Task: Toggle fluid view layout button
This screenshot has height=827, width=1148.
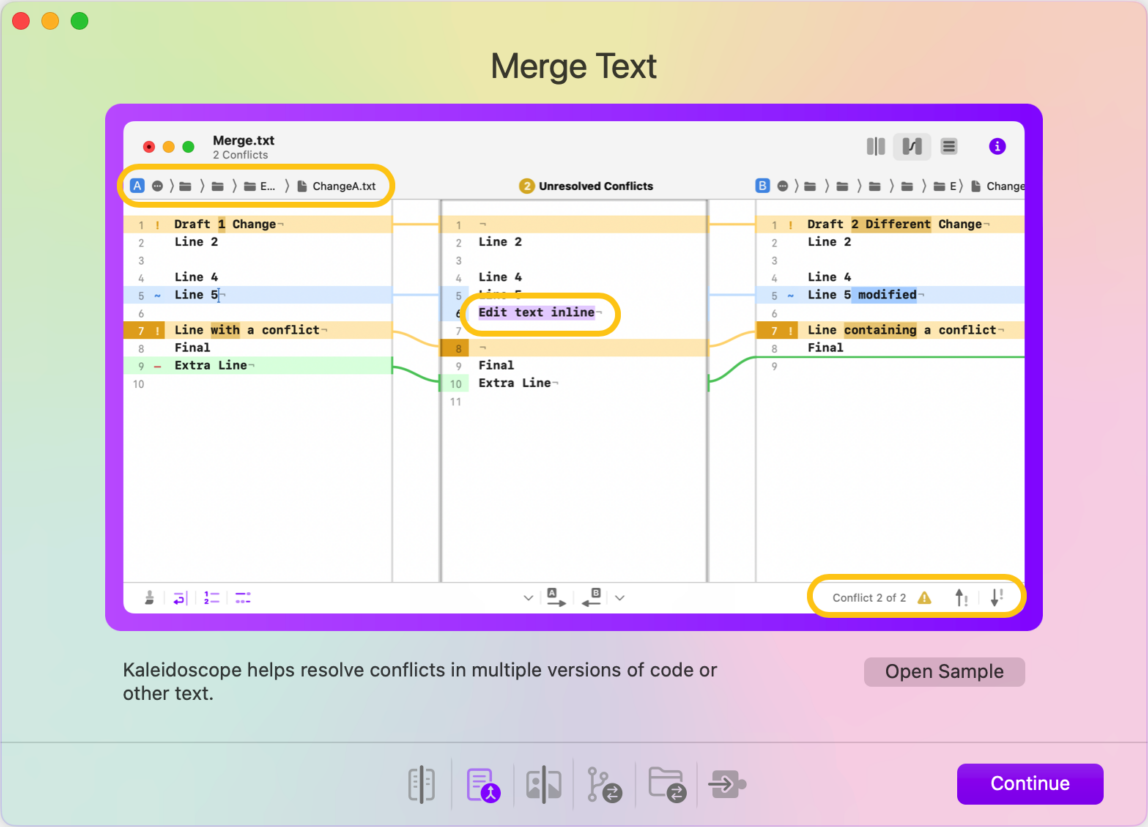Action: [912, 146]
